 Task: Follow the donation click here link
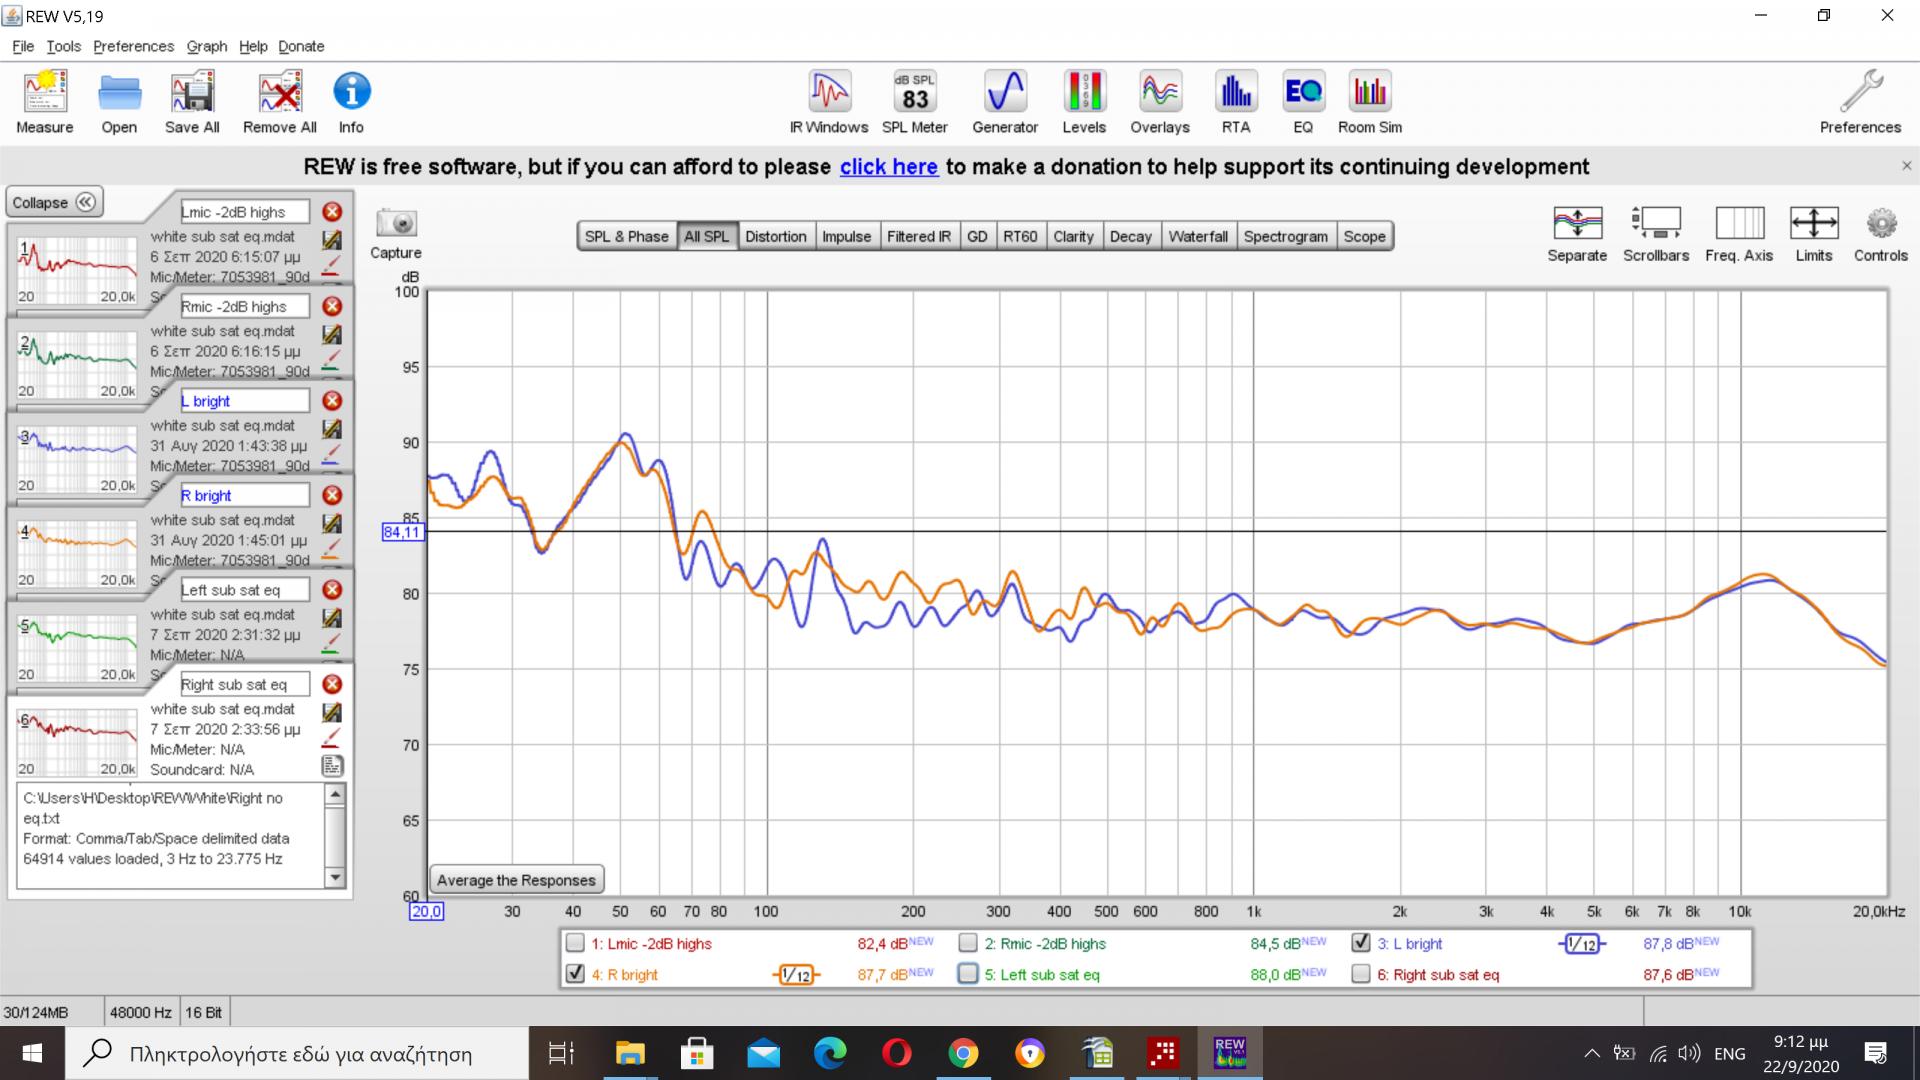(888, 167)
